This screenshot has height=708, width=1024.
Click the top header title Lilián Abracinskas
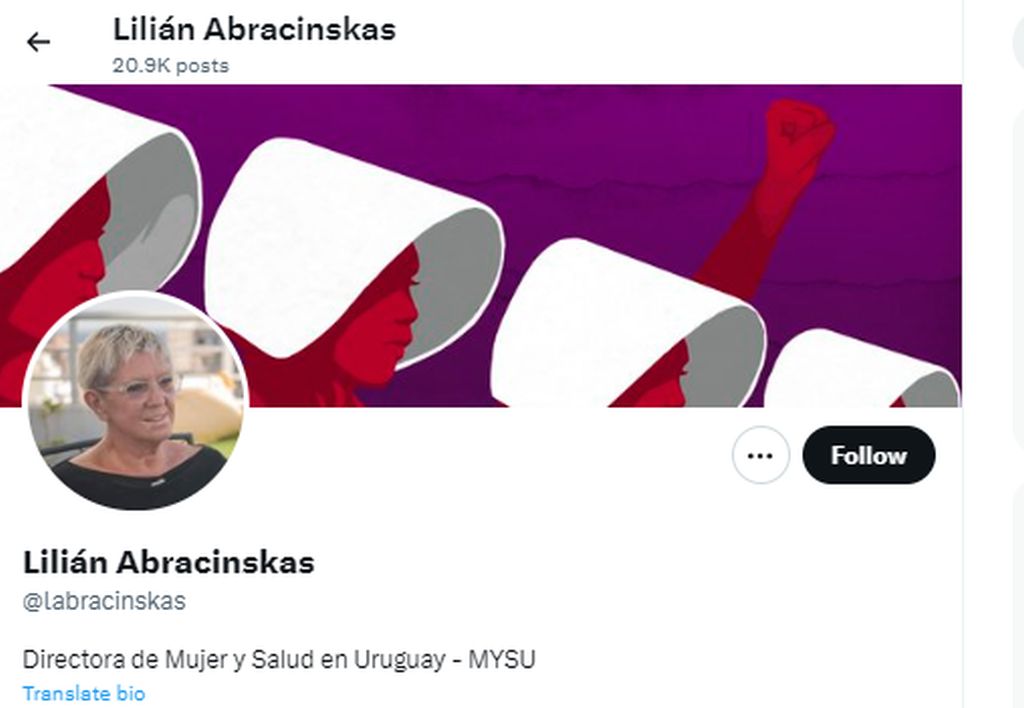[254, 29]
